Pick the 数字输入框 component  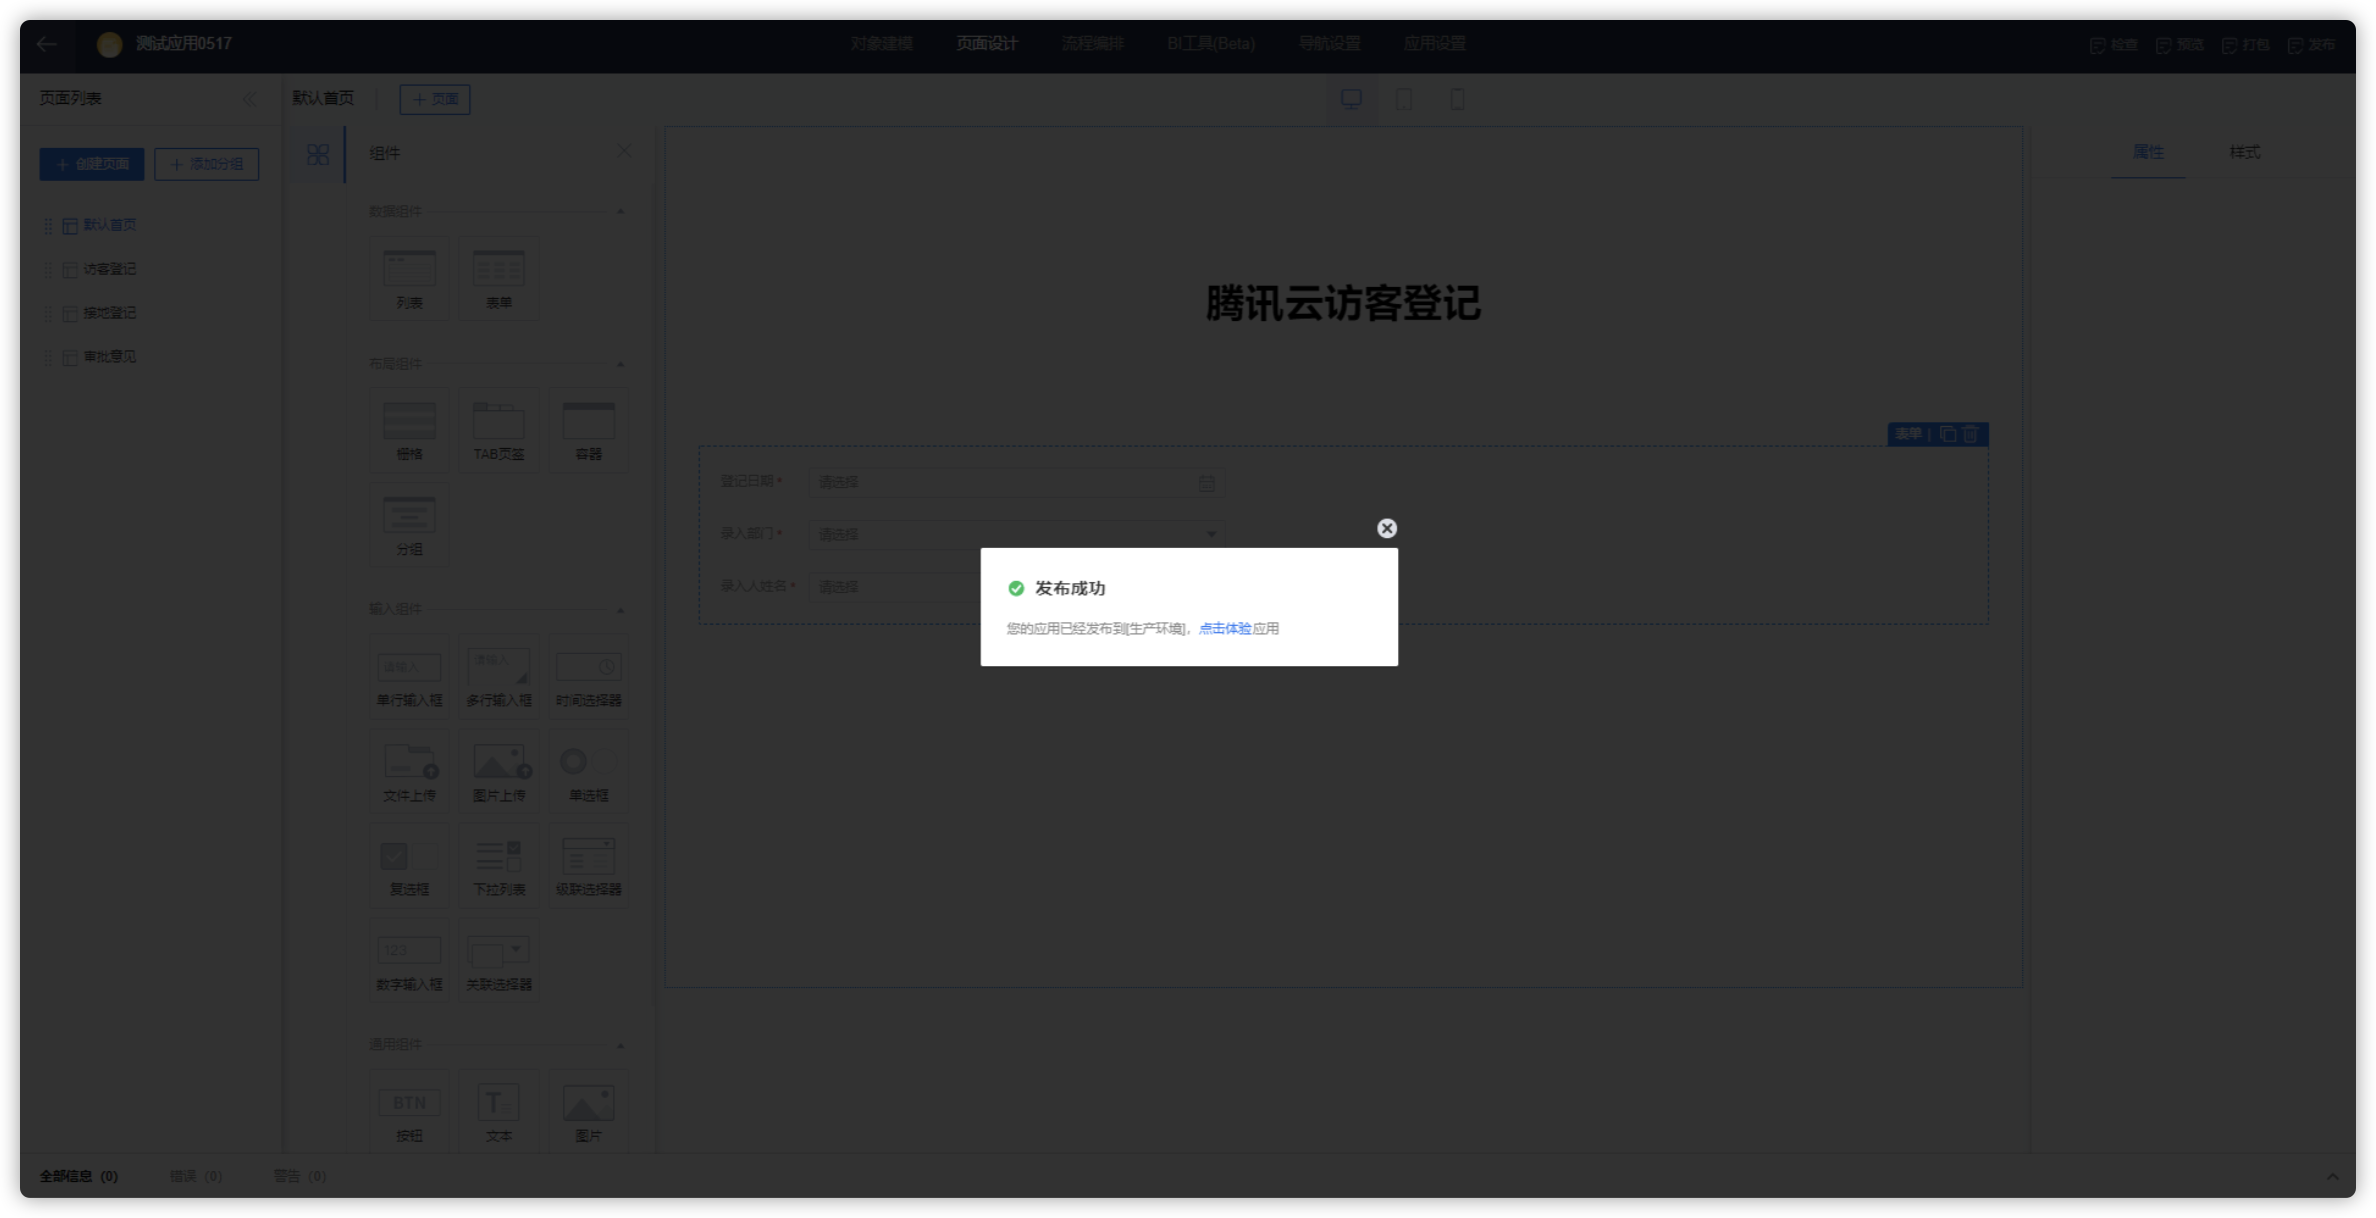(x=409, y=961)
